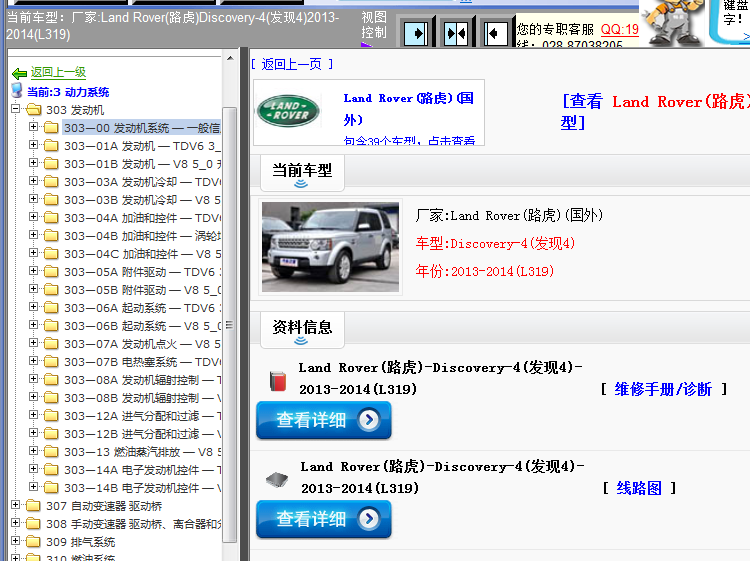Click the green back arrow icon

click(x=20, y=73)
